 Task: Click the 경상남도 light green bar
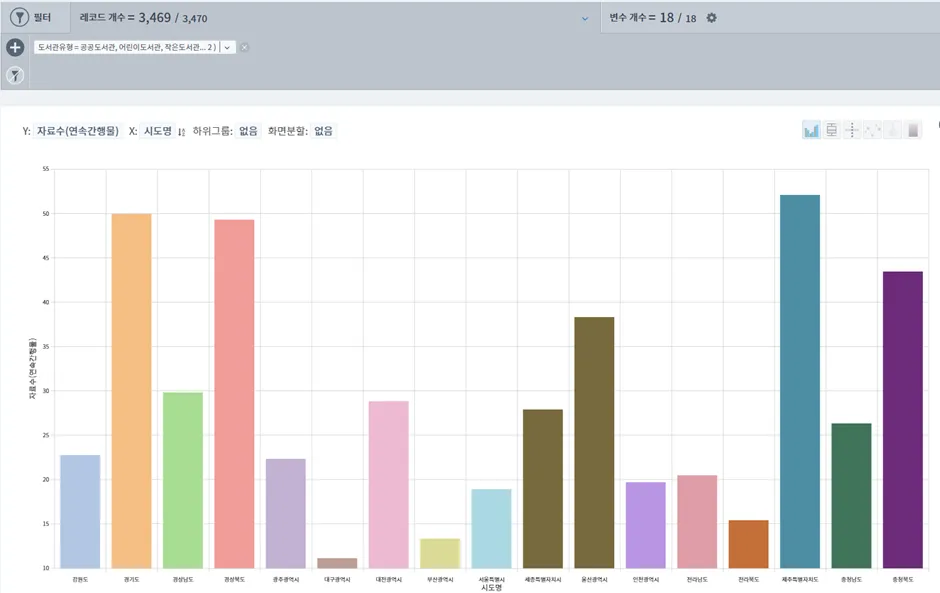pos(183,480)
